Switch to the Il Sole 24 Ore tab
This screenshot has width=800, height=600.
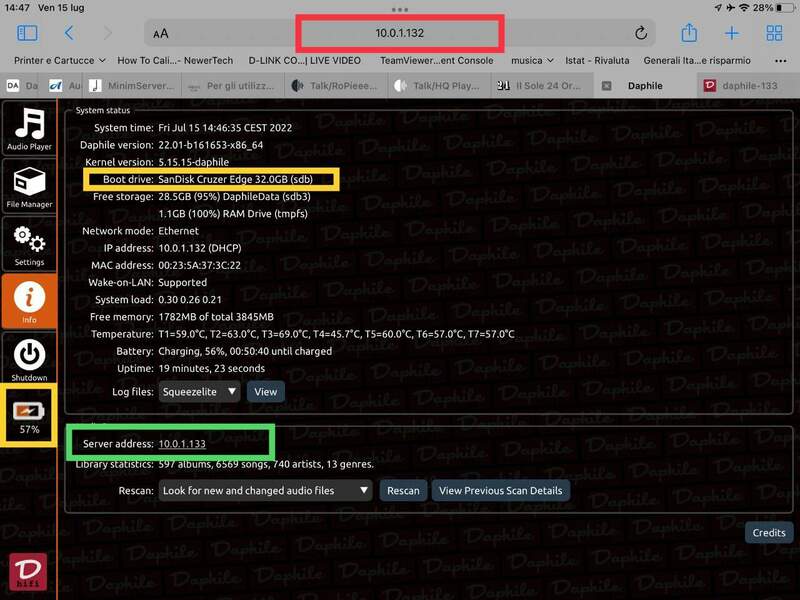click(543, 86)
